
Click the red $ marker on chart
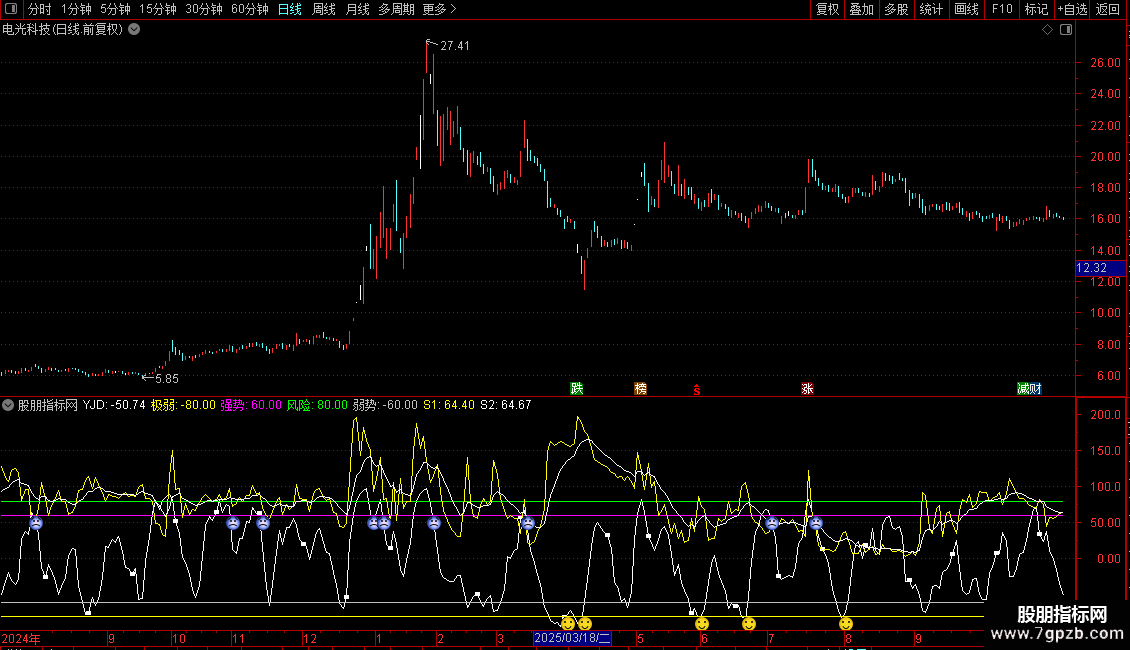point(697,388)
